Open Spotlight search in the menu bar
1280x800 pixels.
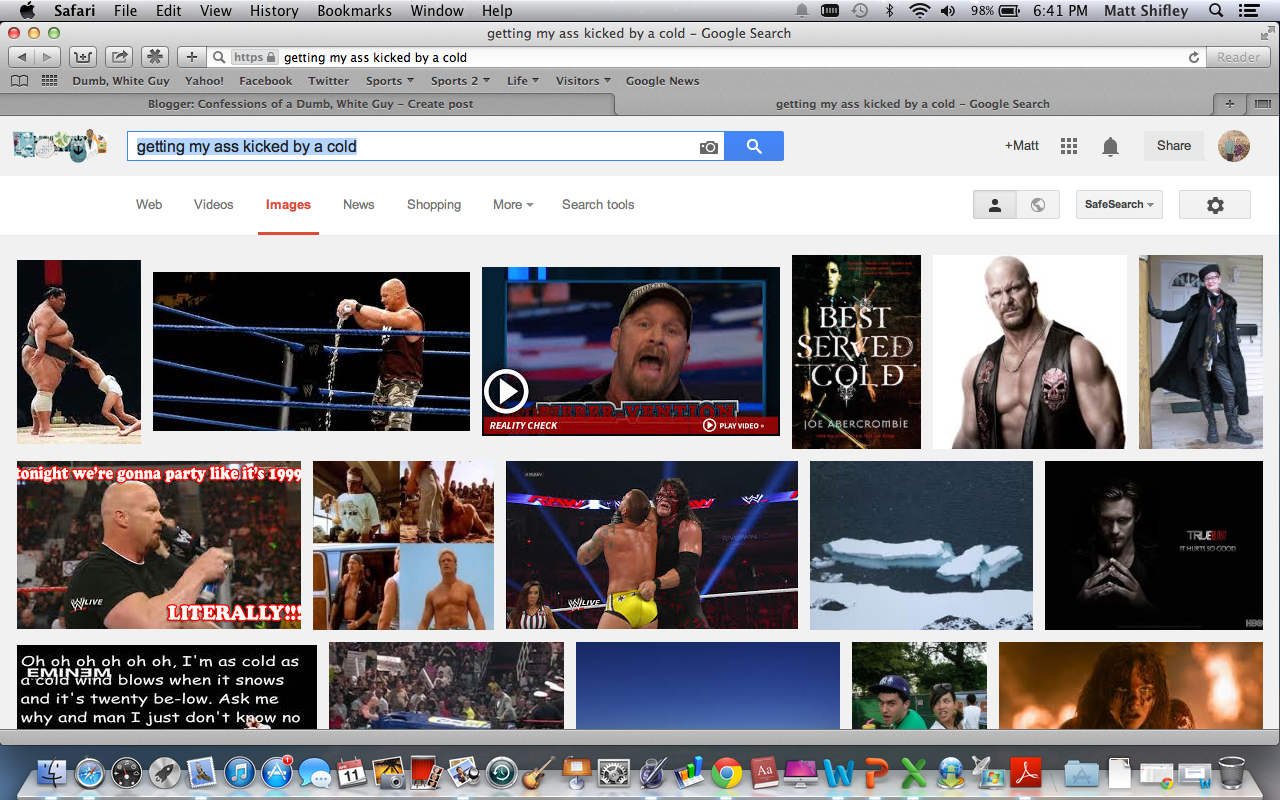[x=1216, y=11]
